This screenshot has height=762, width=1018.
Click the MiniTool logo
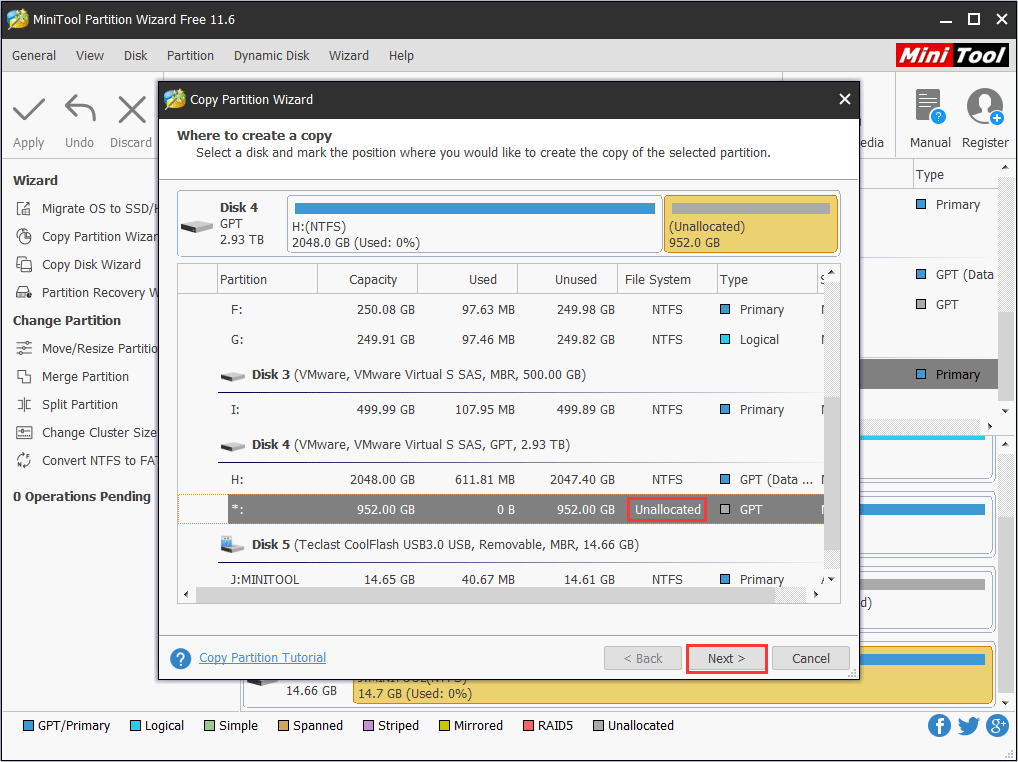coord(952,55)
